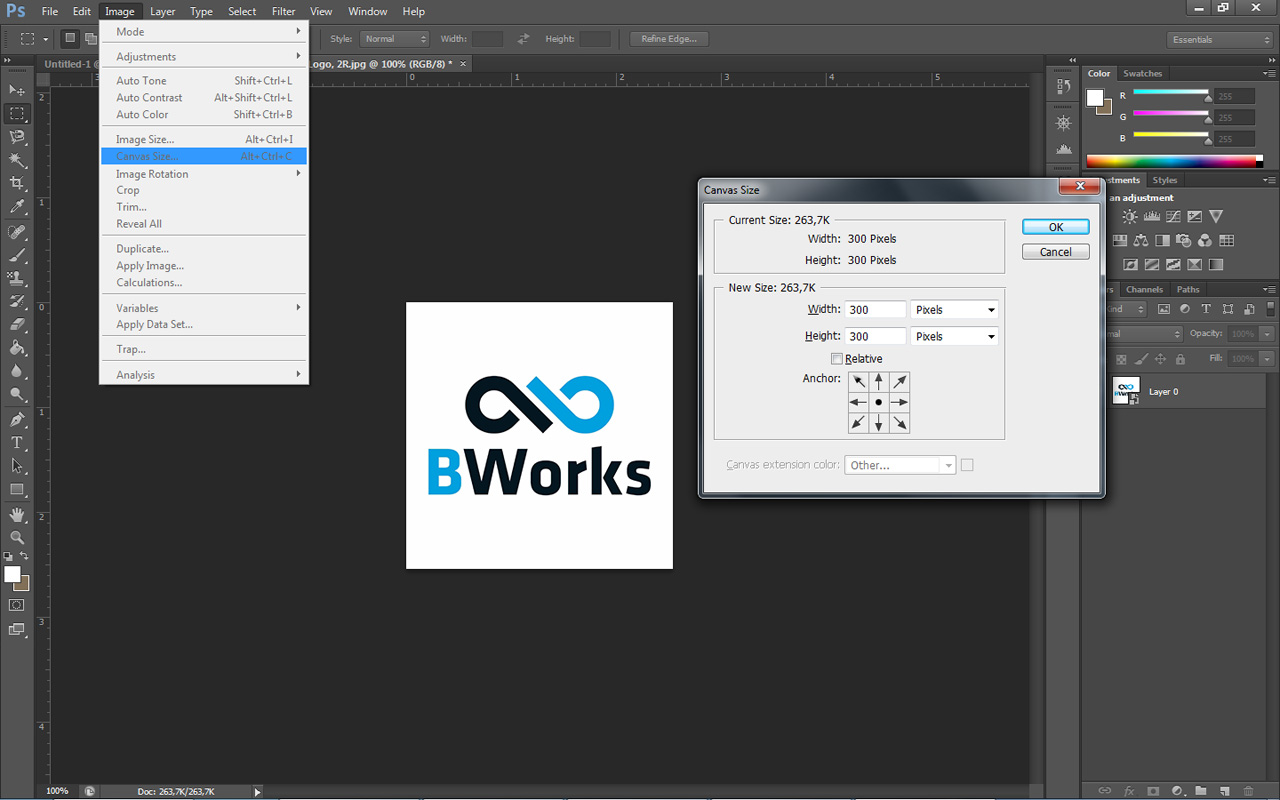
Task: Toggle Quick Mask mode icon
Action: [x=17, y=605]
